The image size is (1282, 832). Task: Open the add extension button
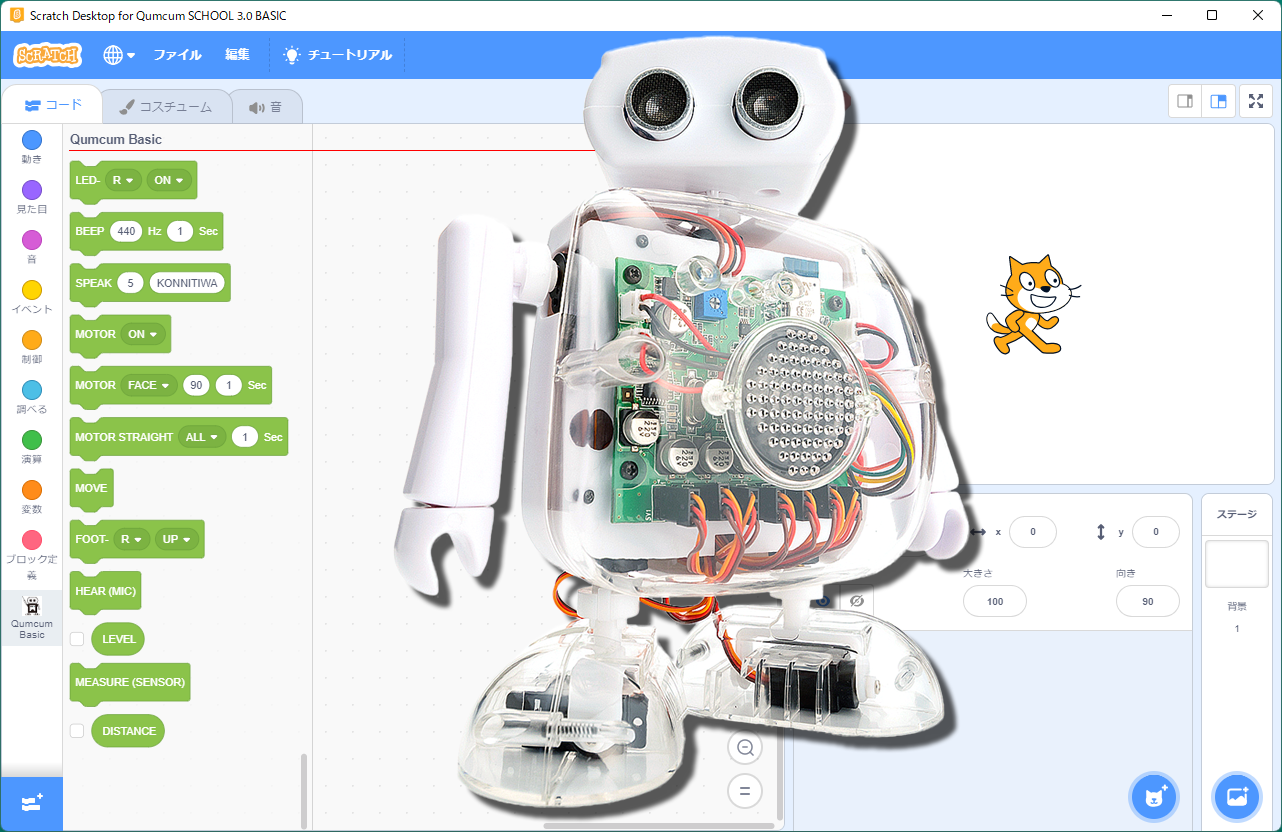pyautogui.click(x=32, y=803)
